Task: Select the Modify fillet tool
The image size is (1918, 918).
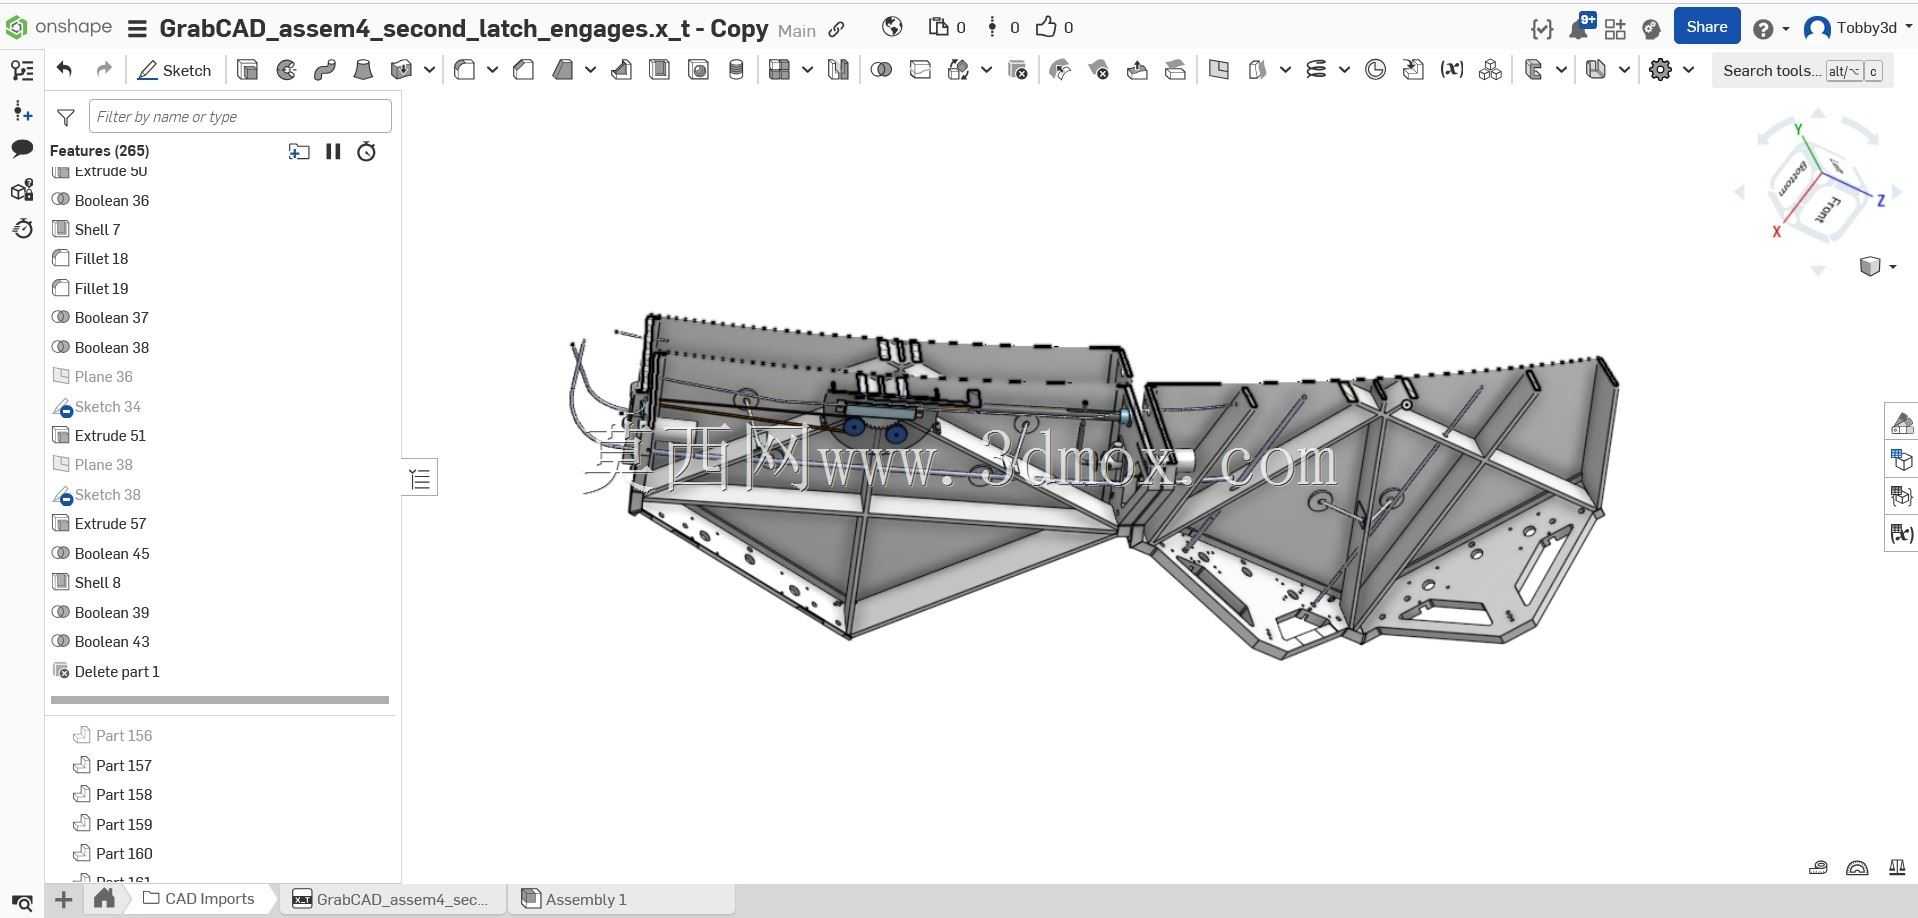Action: pyautogui.click(x=1060, y=70)
